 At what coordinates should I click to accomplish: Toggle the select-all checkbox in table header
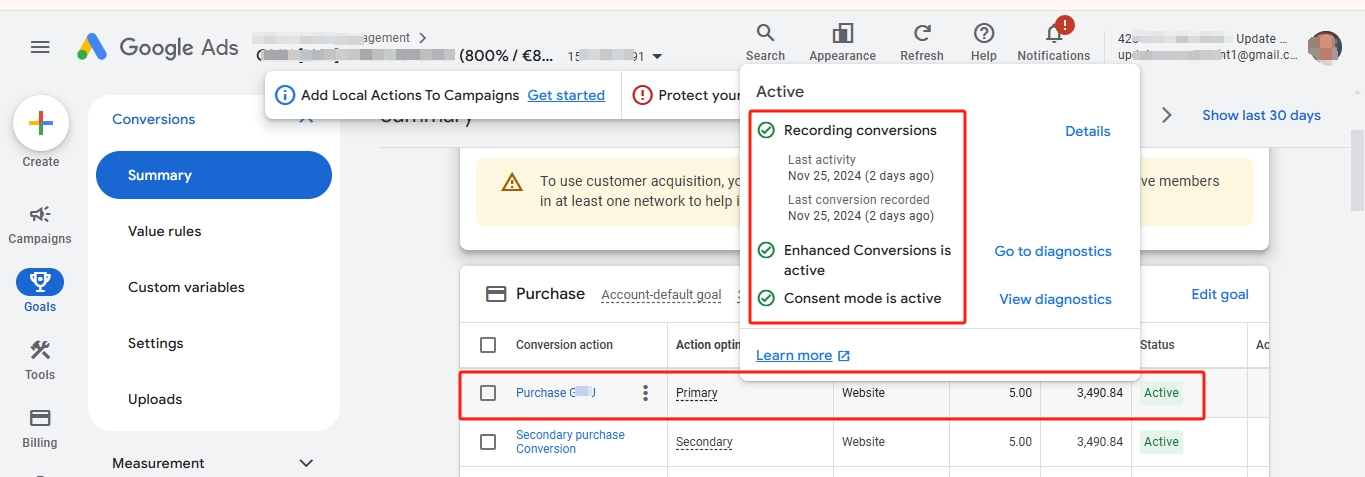pos(488,345)
